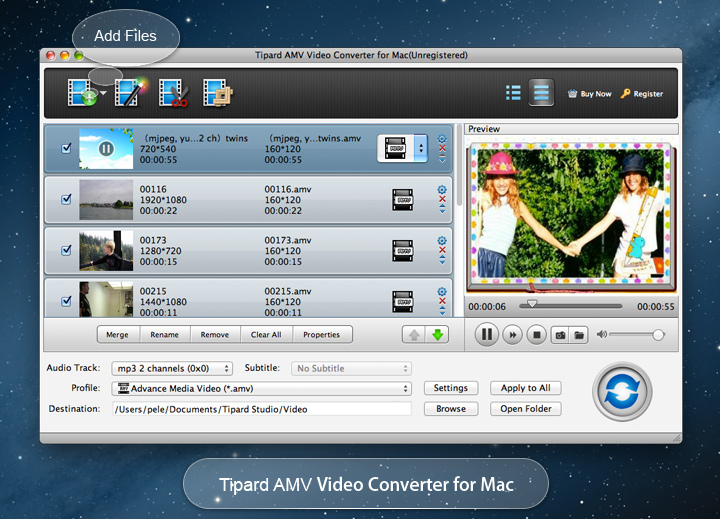Uncheck the 00173 video checkbox
Viewport: 720px width, 519px height.
point(67,250)
